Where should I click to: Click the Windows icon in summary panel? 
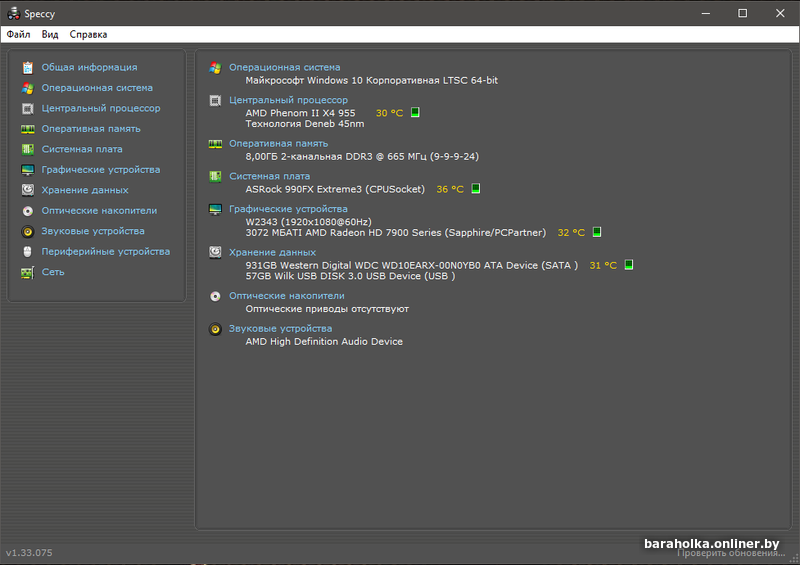tap(215, 67)
